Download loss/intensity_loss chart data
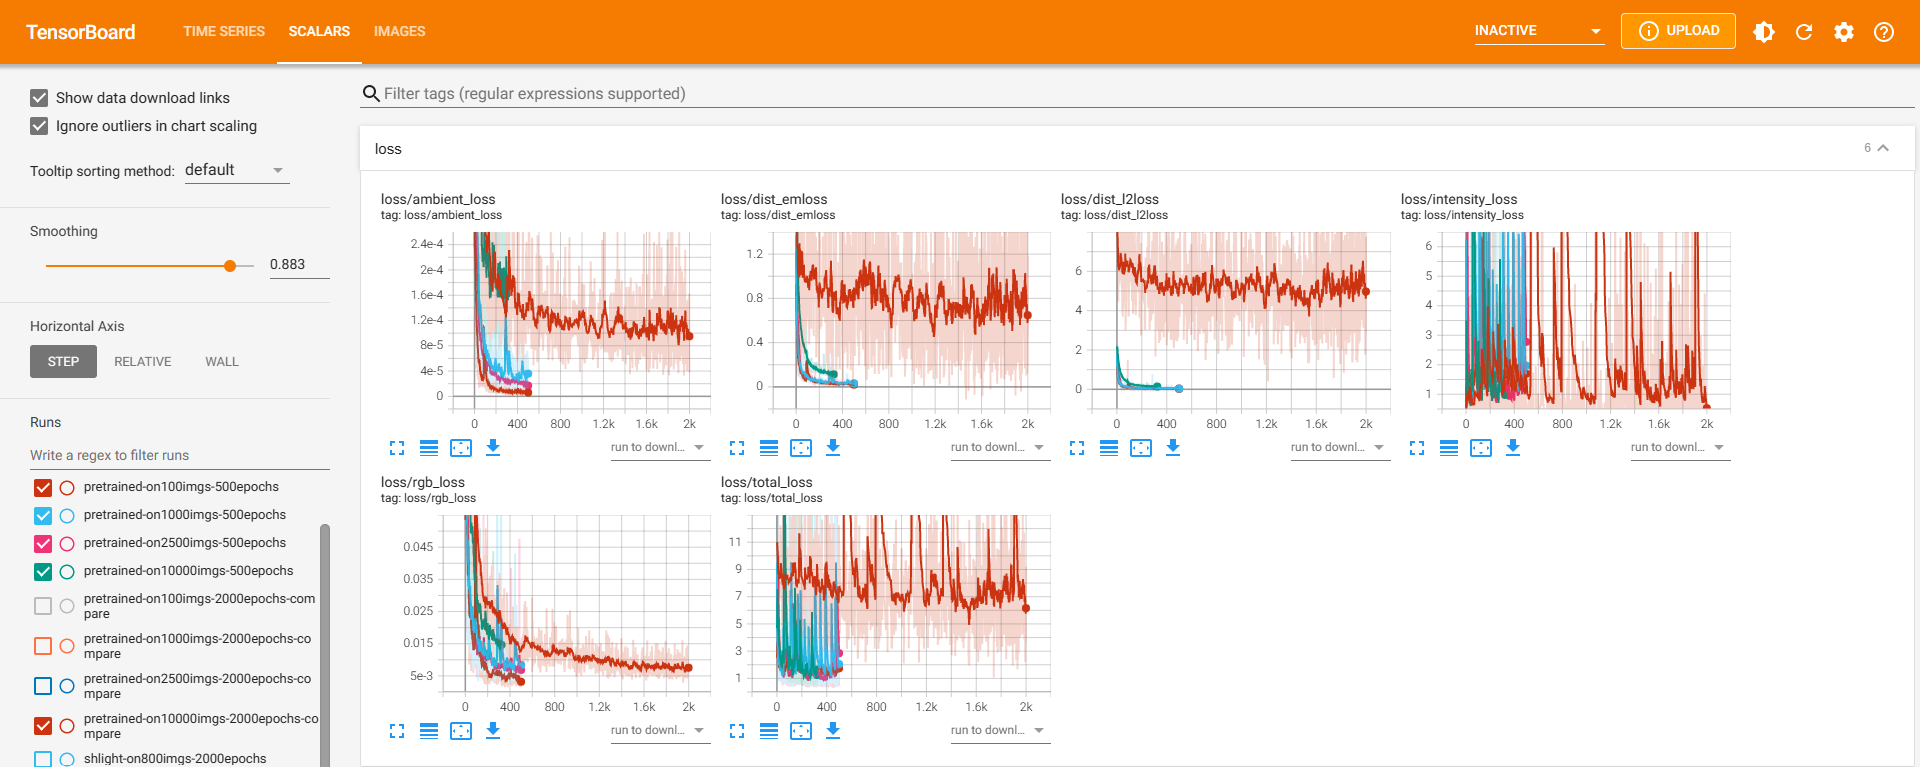The height and width of the screenshot is (767, 1920). coord(1513,448)
